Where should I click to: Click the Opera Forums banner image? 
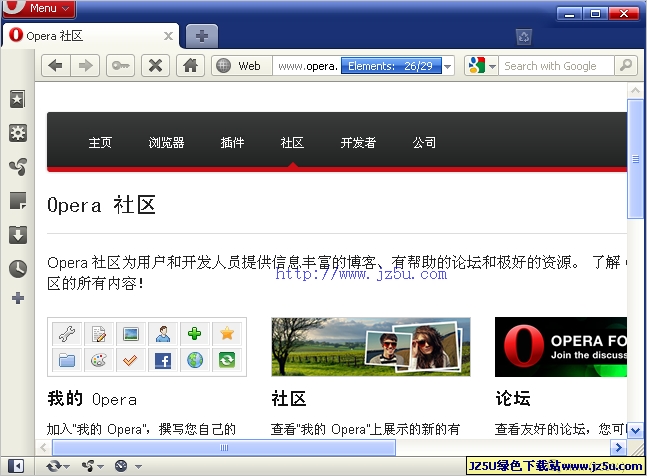(x=561, y=347)
